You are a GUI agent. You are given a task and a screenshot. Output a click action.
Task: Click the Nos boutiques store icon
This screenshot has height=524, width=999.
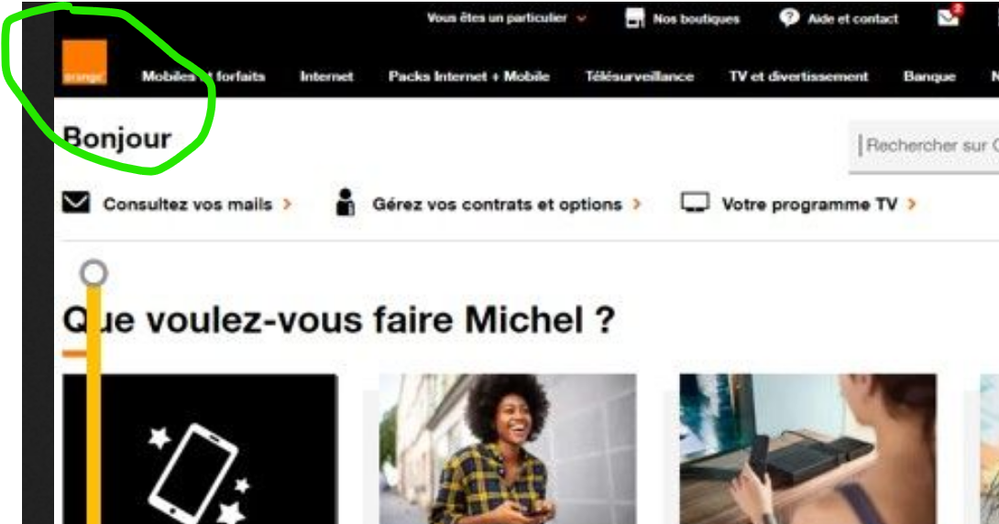(635, 18)
